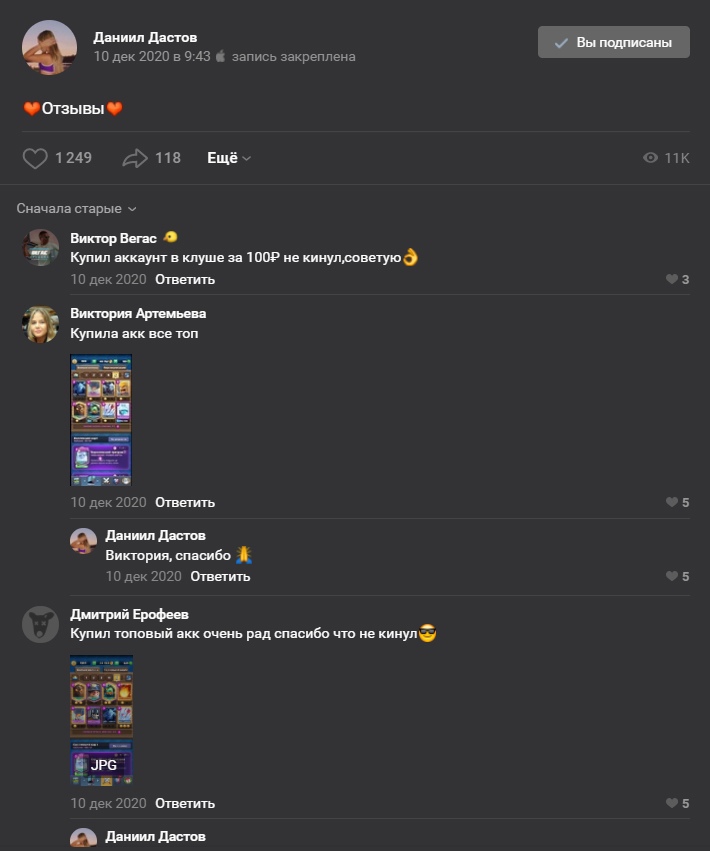
Task: Click Виктория Артемьева's profile name
Action: click(x=138, y=313)
